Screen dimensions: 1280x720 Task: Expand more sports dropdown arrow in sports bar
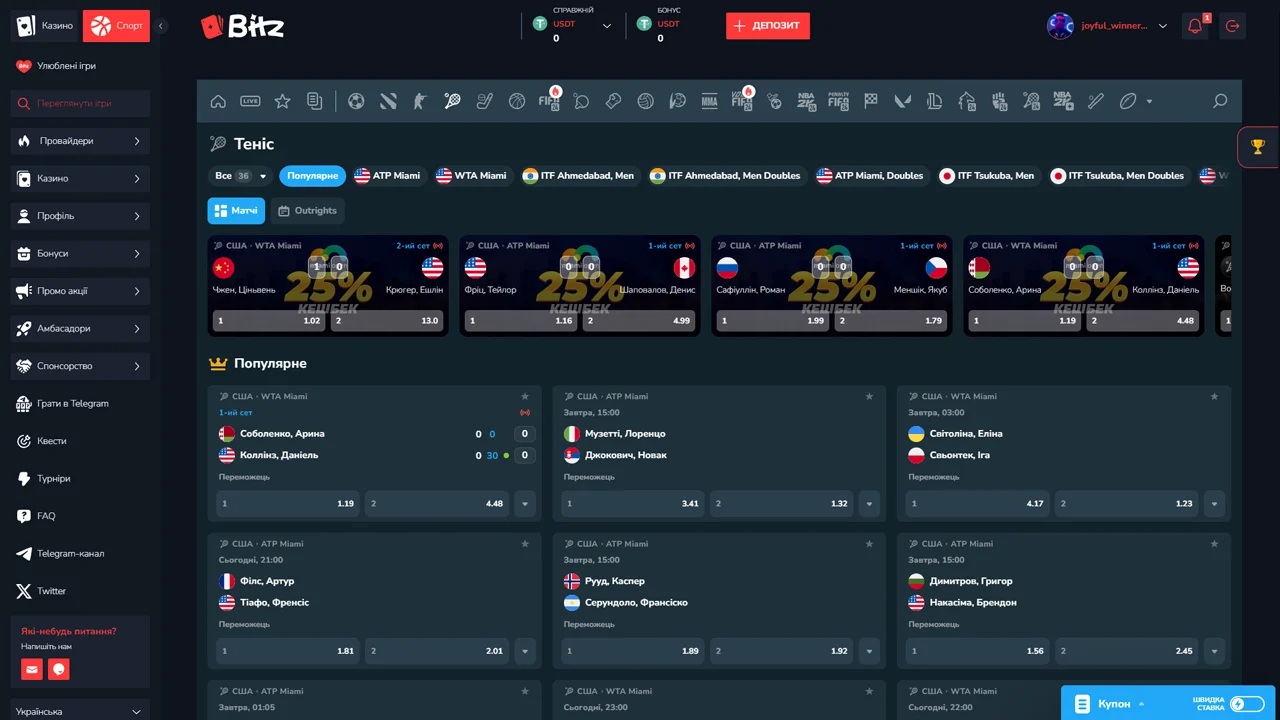click(x=1149, y=101)
